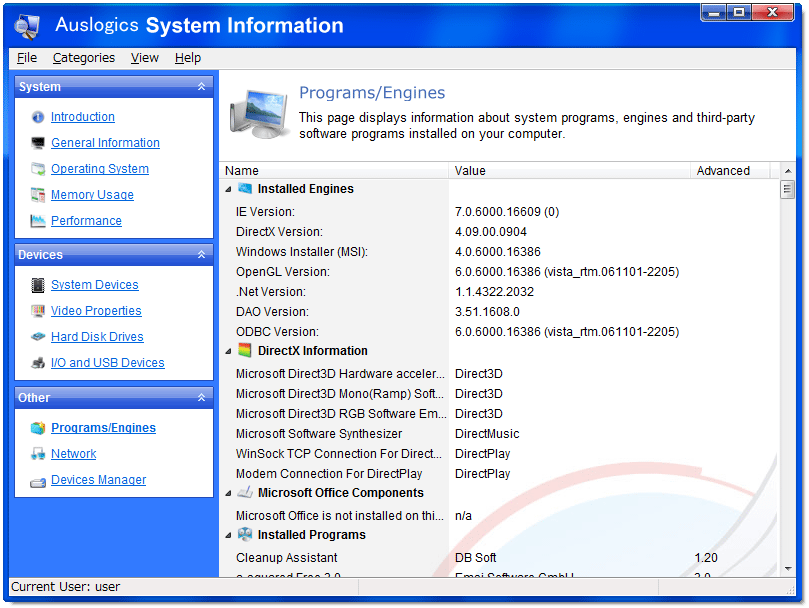
Task: Open the Categories menu
Action: 84,58
